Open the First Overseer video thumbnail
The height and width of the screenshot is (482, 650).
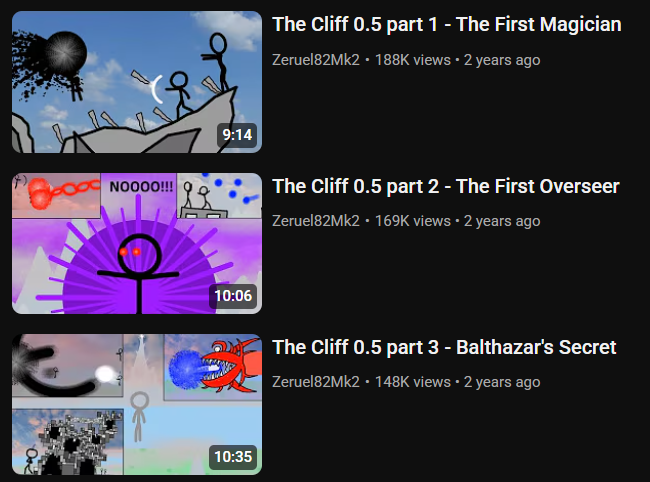click(x=137, y=243)
